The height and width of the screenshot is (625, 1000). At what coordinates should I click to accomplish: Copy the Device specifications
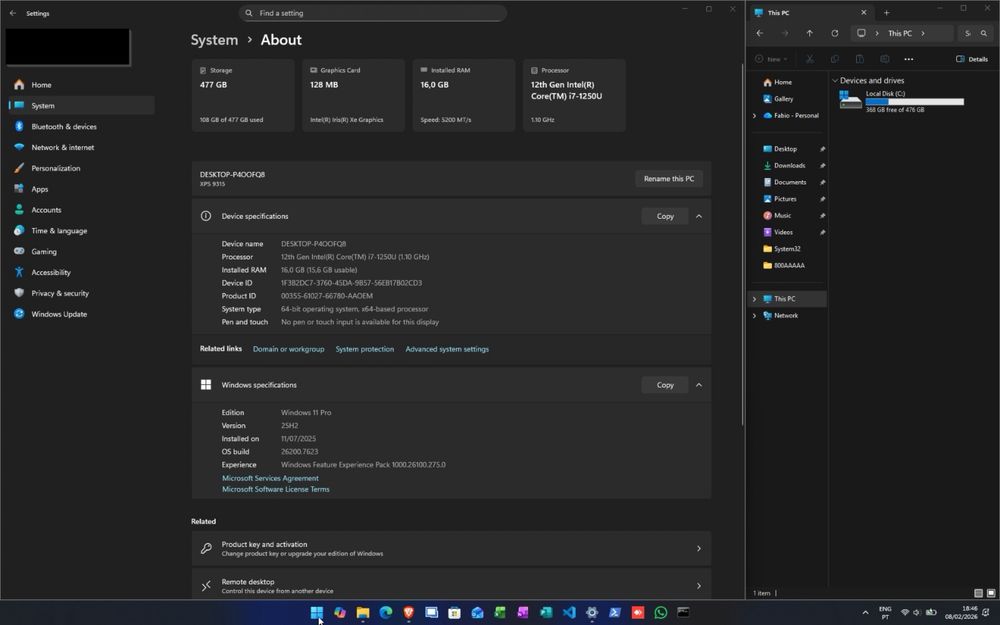(x=665, y=216)
